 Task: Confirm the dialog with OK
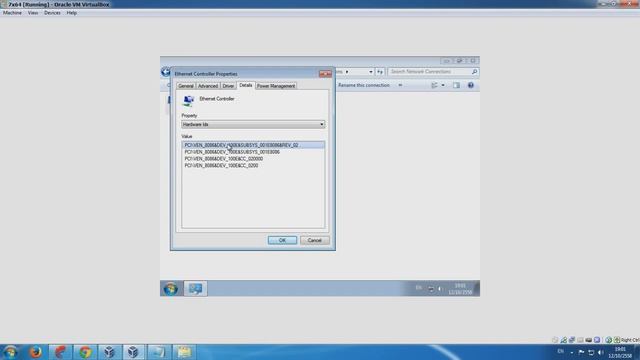(x=282, y=240)
